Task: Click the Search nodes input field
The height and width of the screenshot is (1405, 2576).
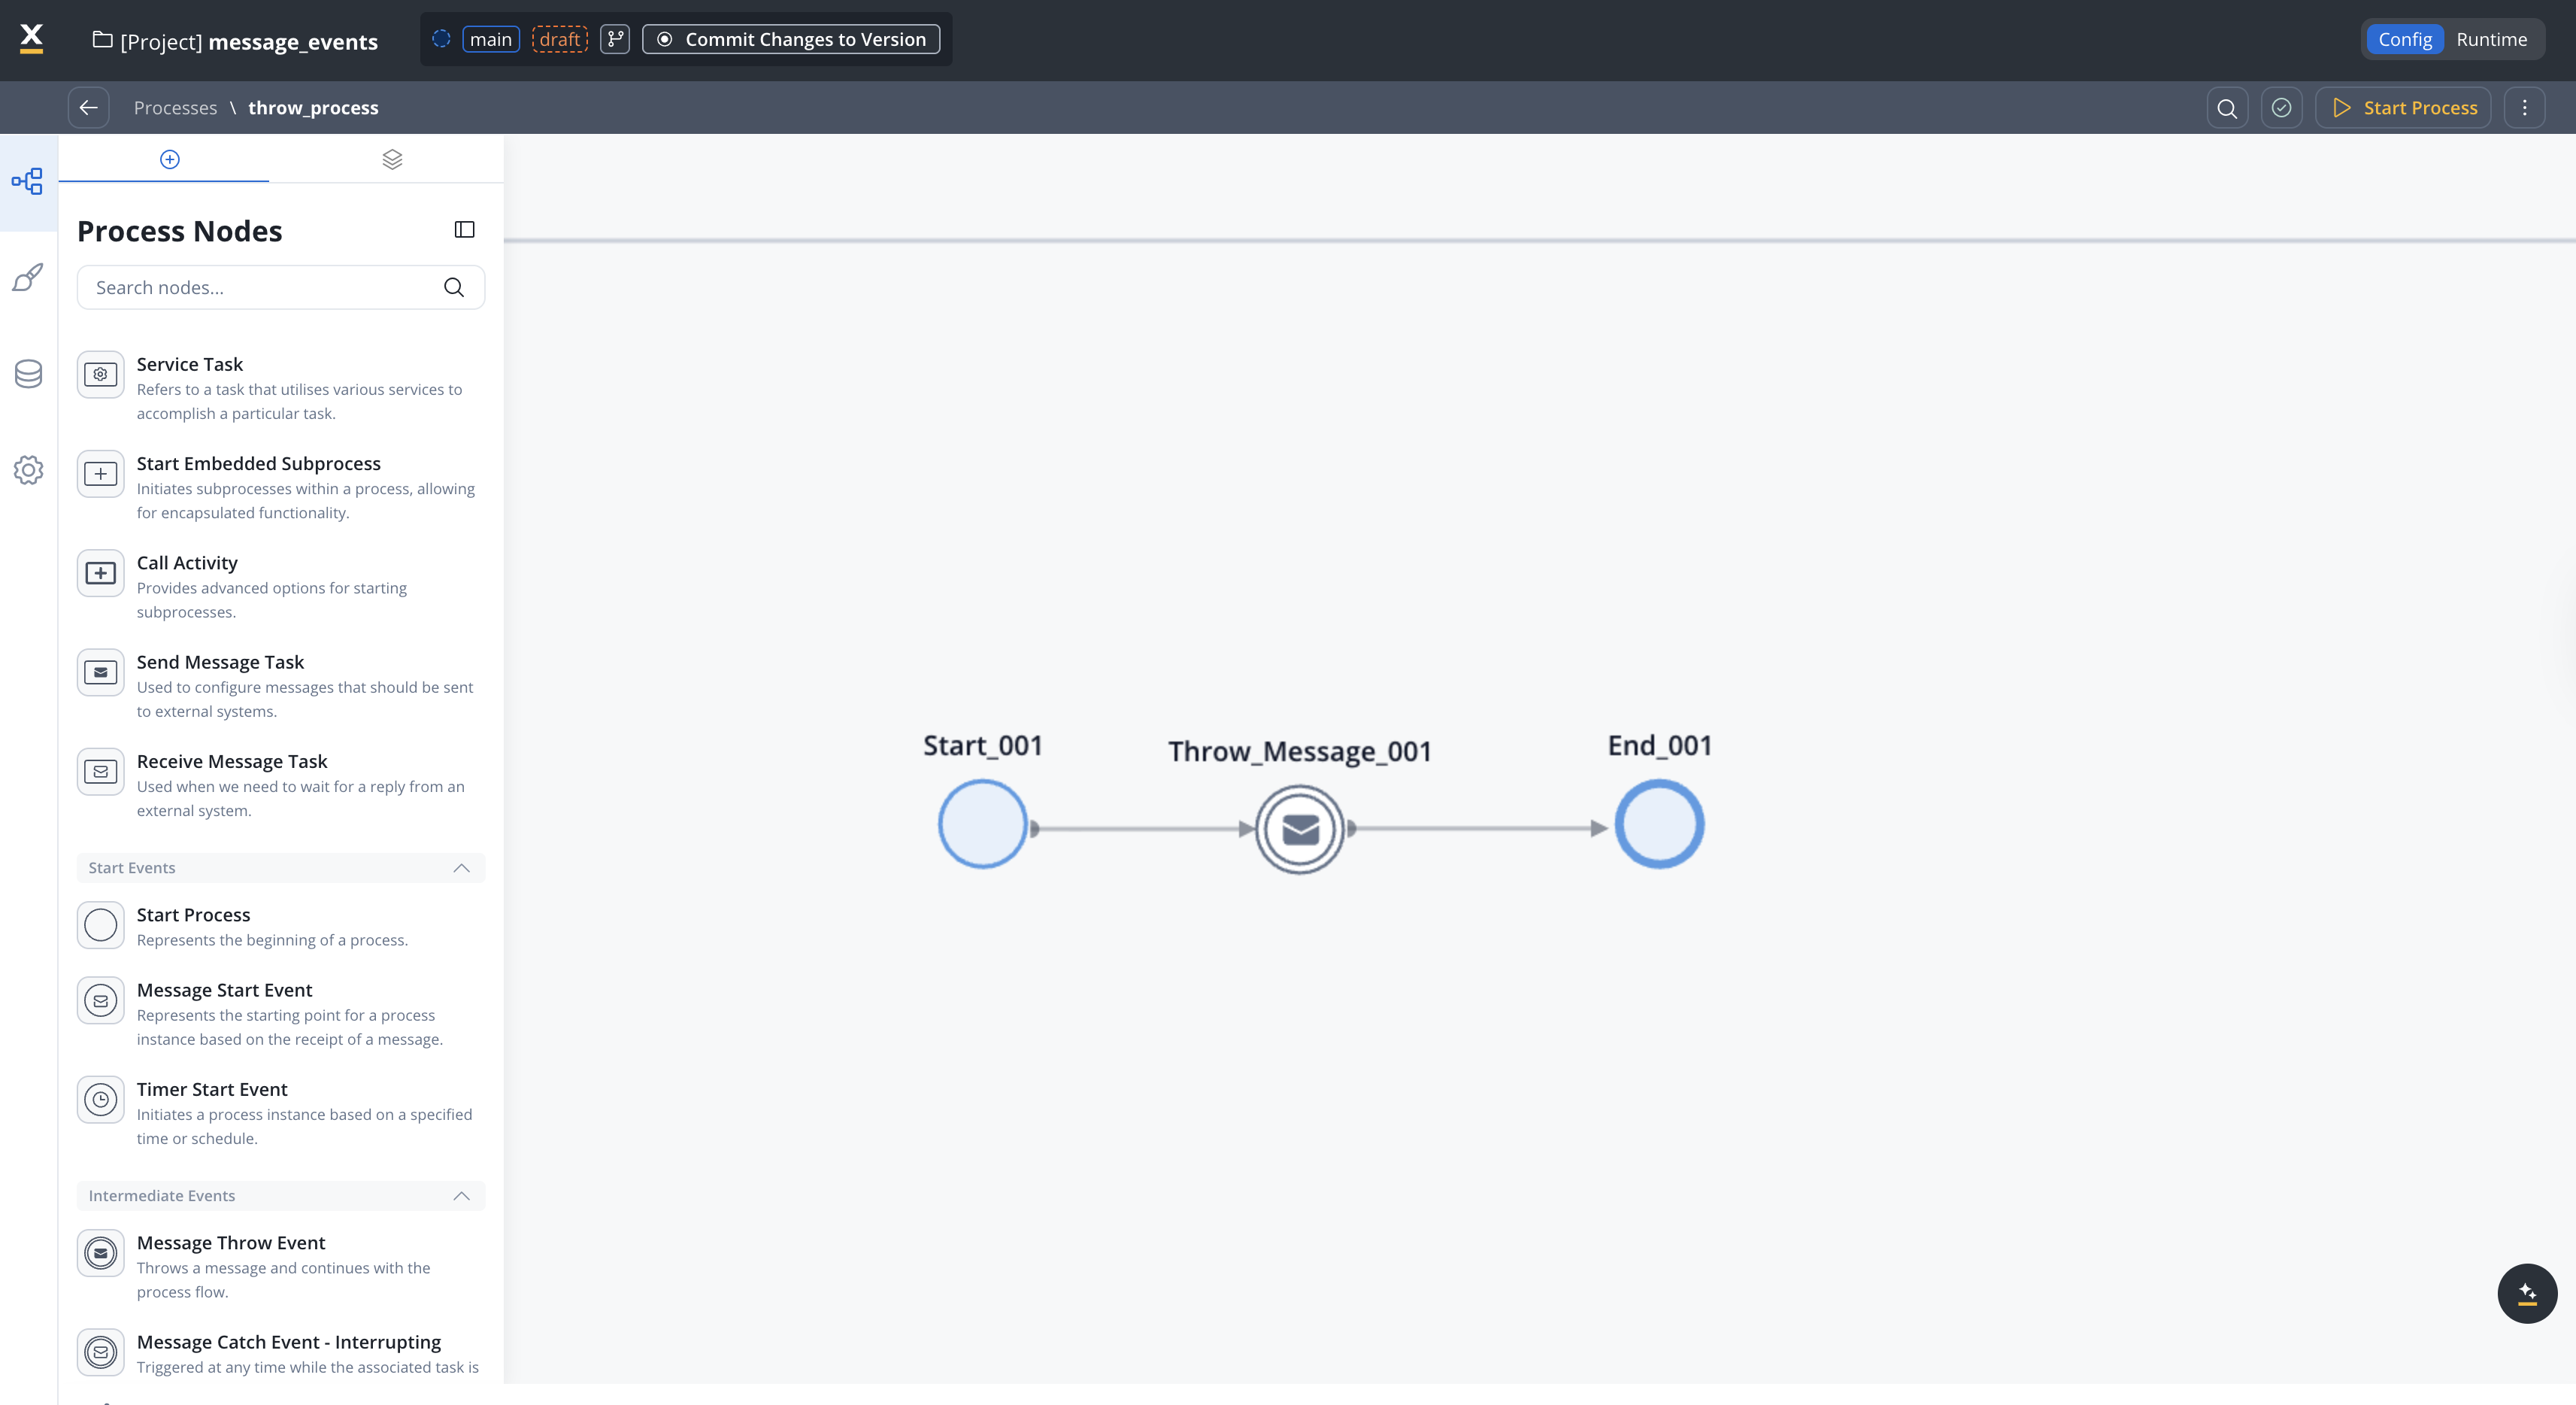Action: coord(260,288)
